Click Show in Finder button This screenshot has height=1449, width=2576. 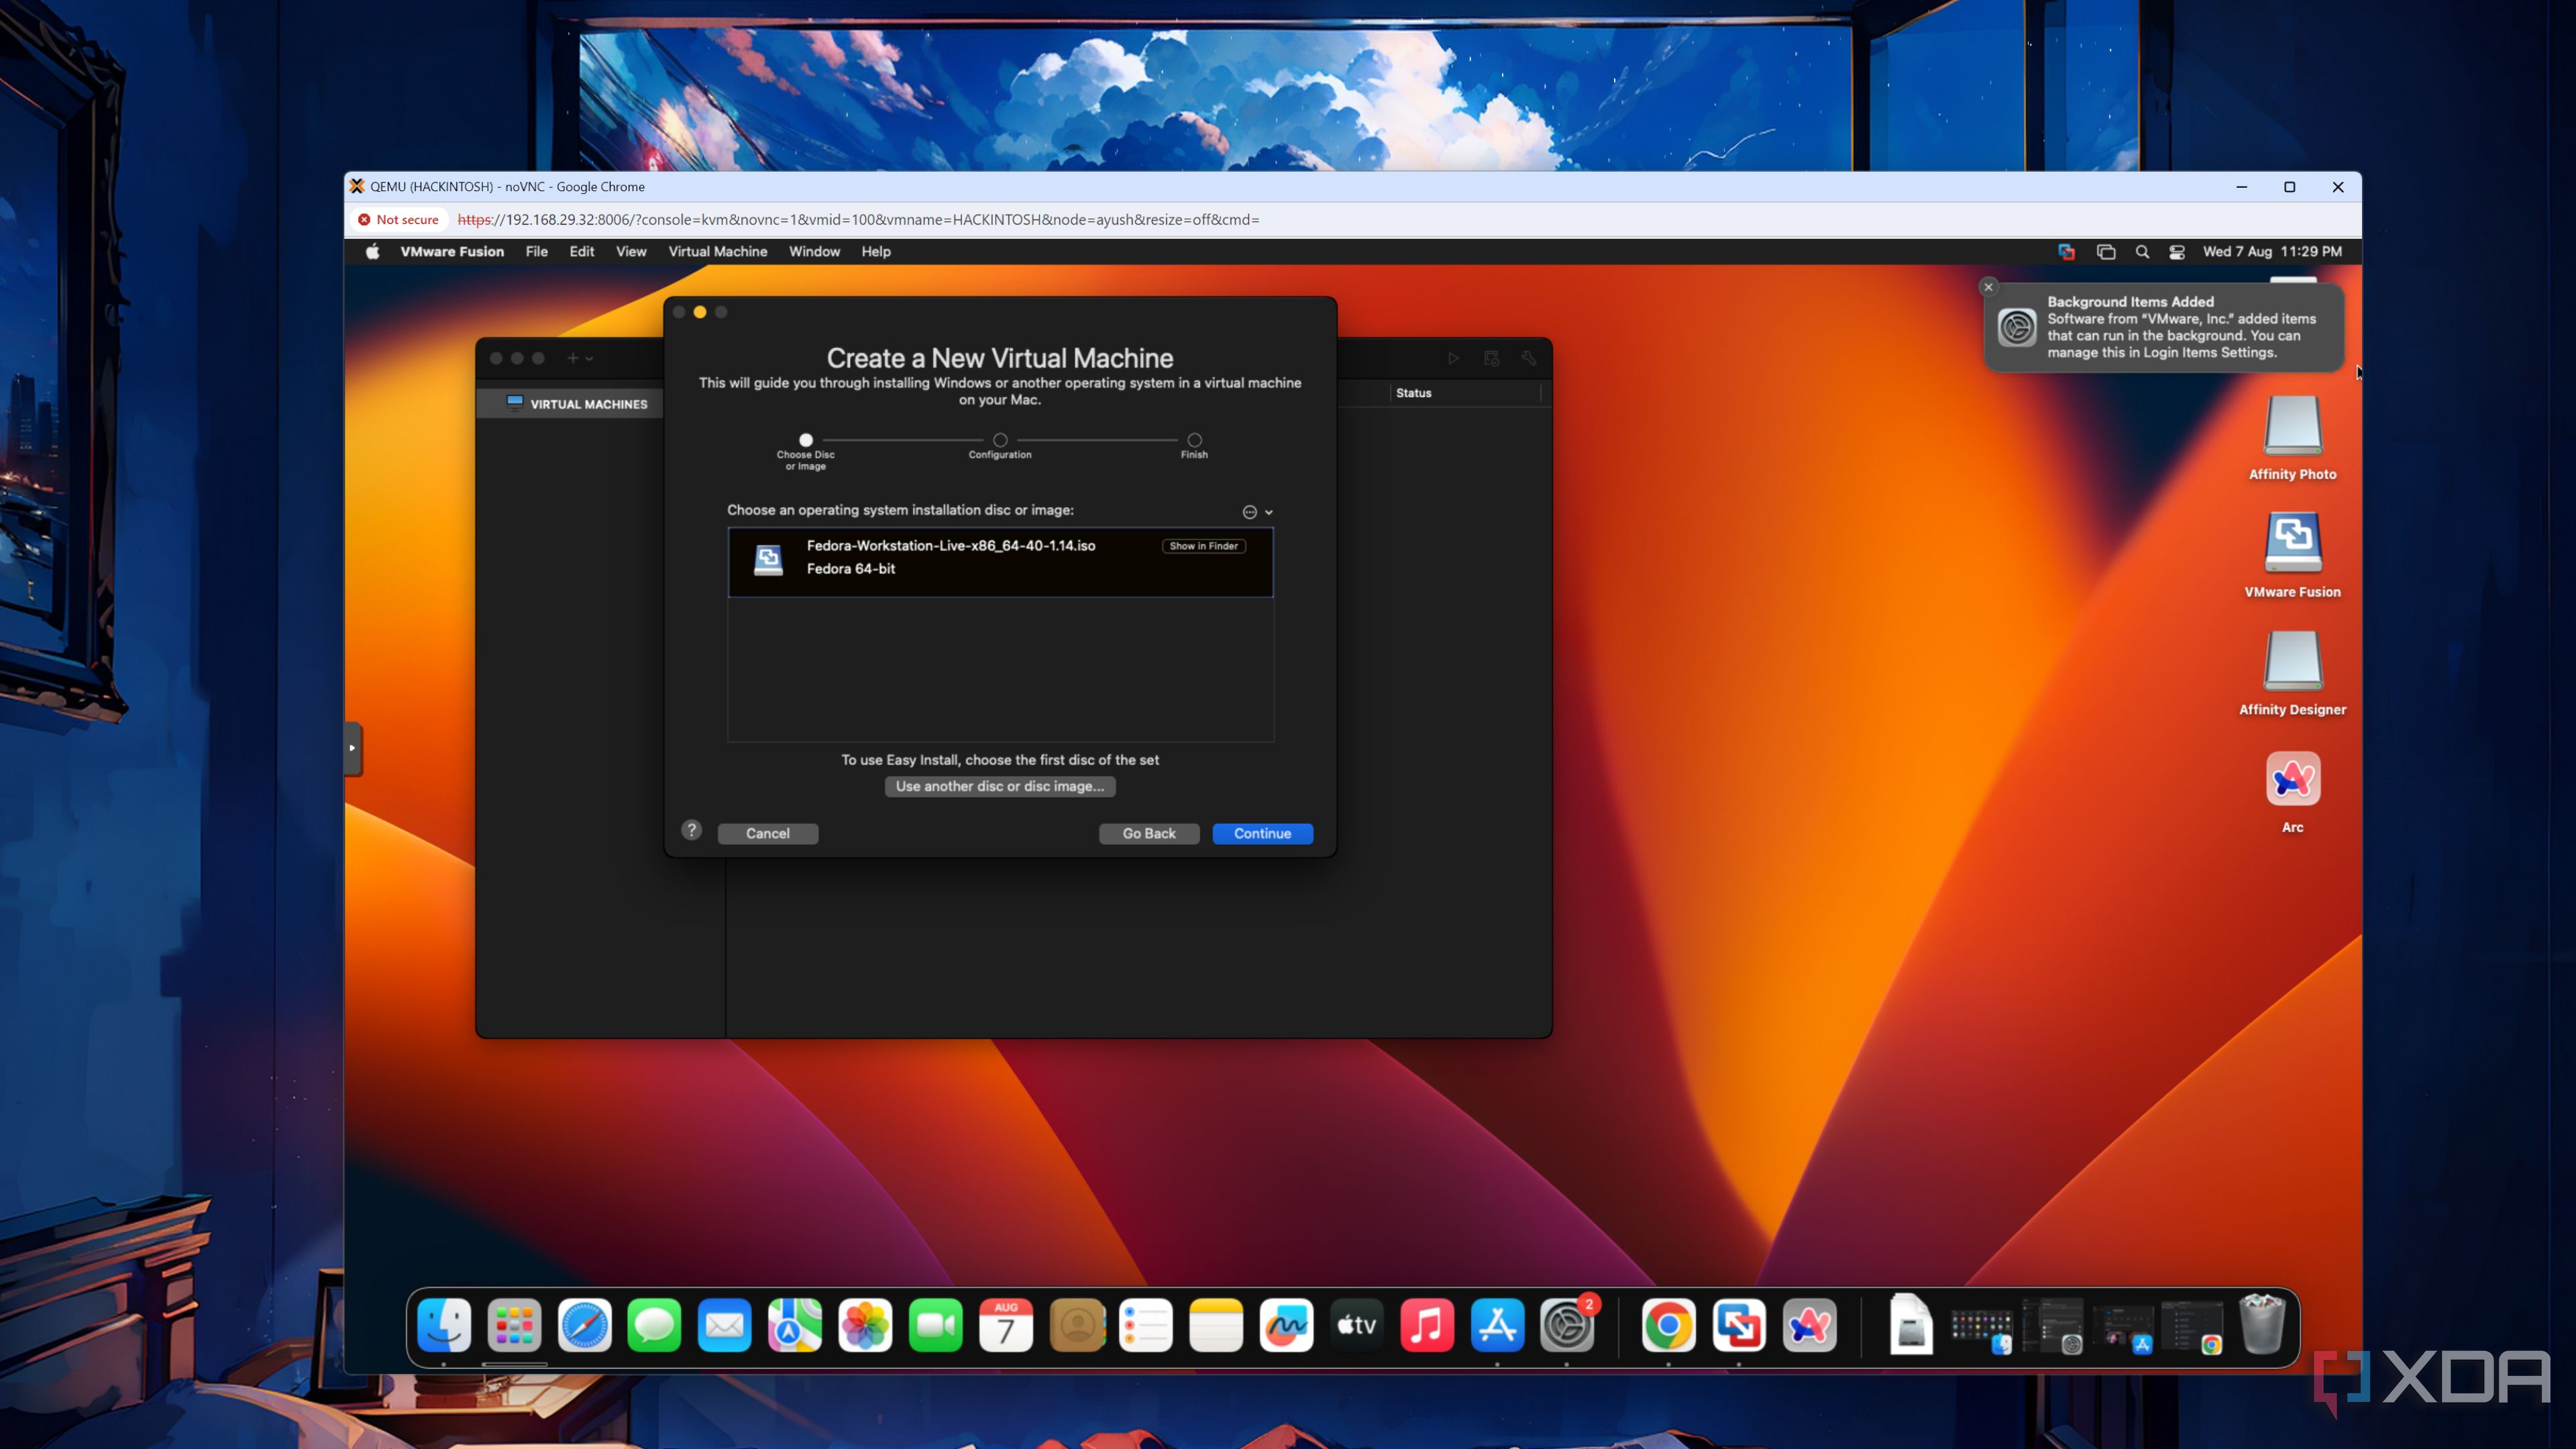pos(1203,546)
